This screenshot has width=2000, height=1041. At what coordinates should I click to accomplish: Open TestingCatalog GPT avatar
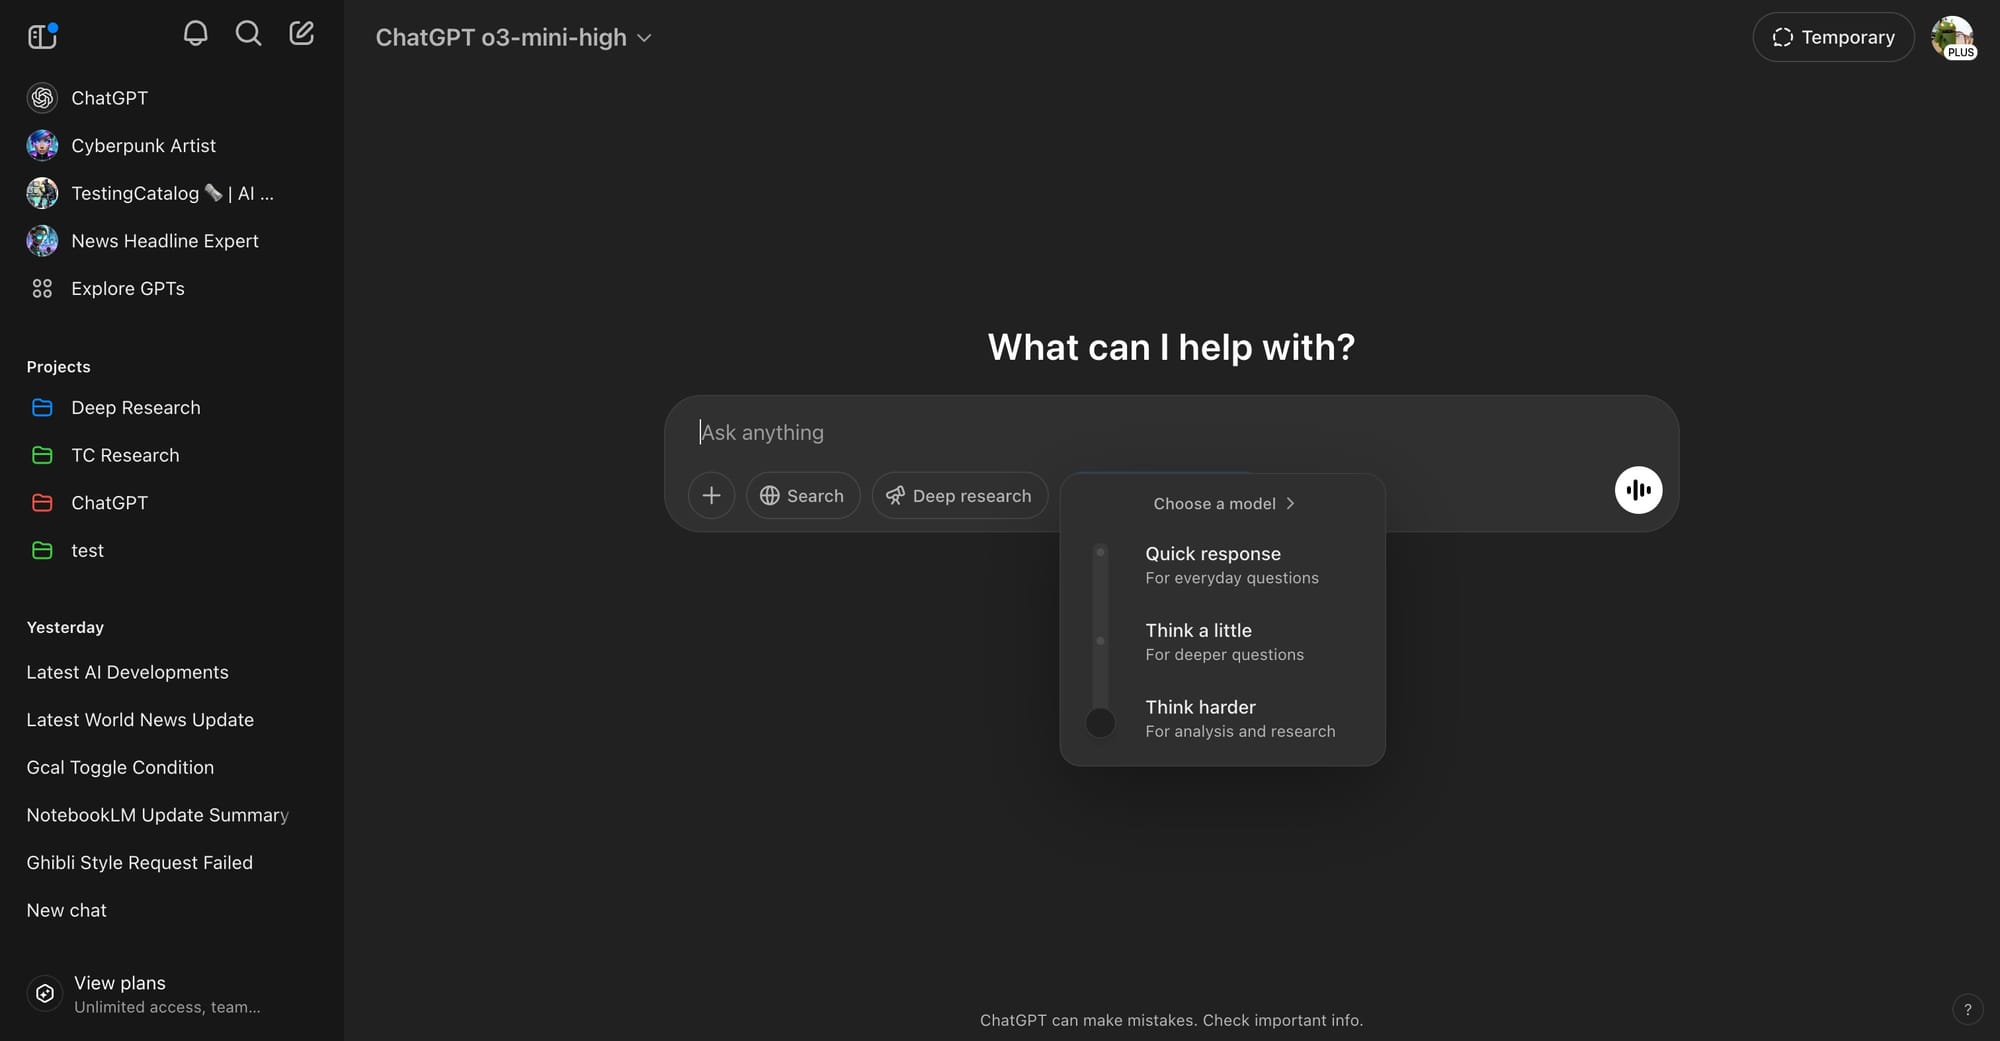[42, 193]
